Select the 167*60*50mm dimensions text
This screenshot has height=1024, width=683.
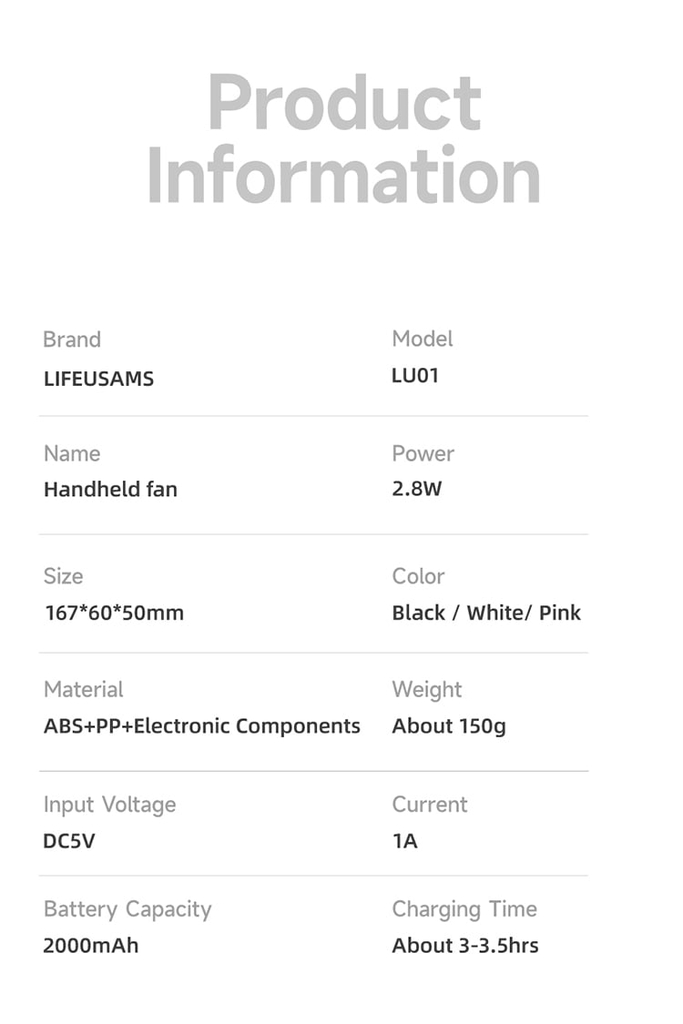pyautogui.click(x=113, y=613)
